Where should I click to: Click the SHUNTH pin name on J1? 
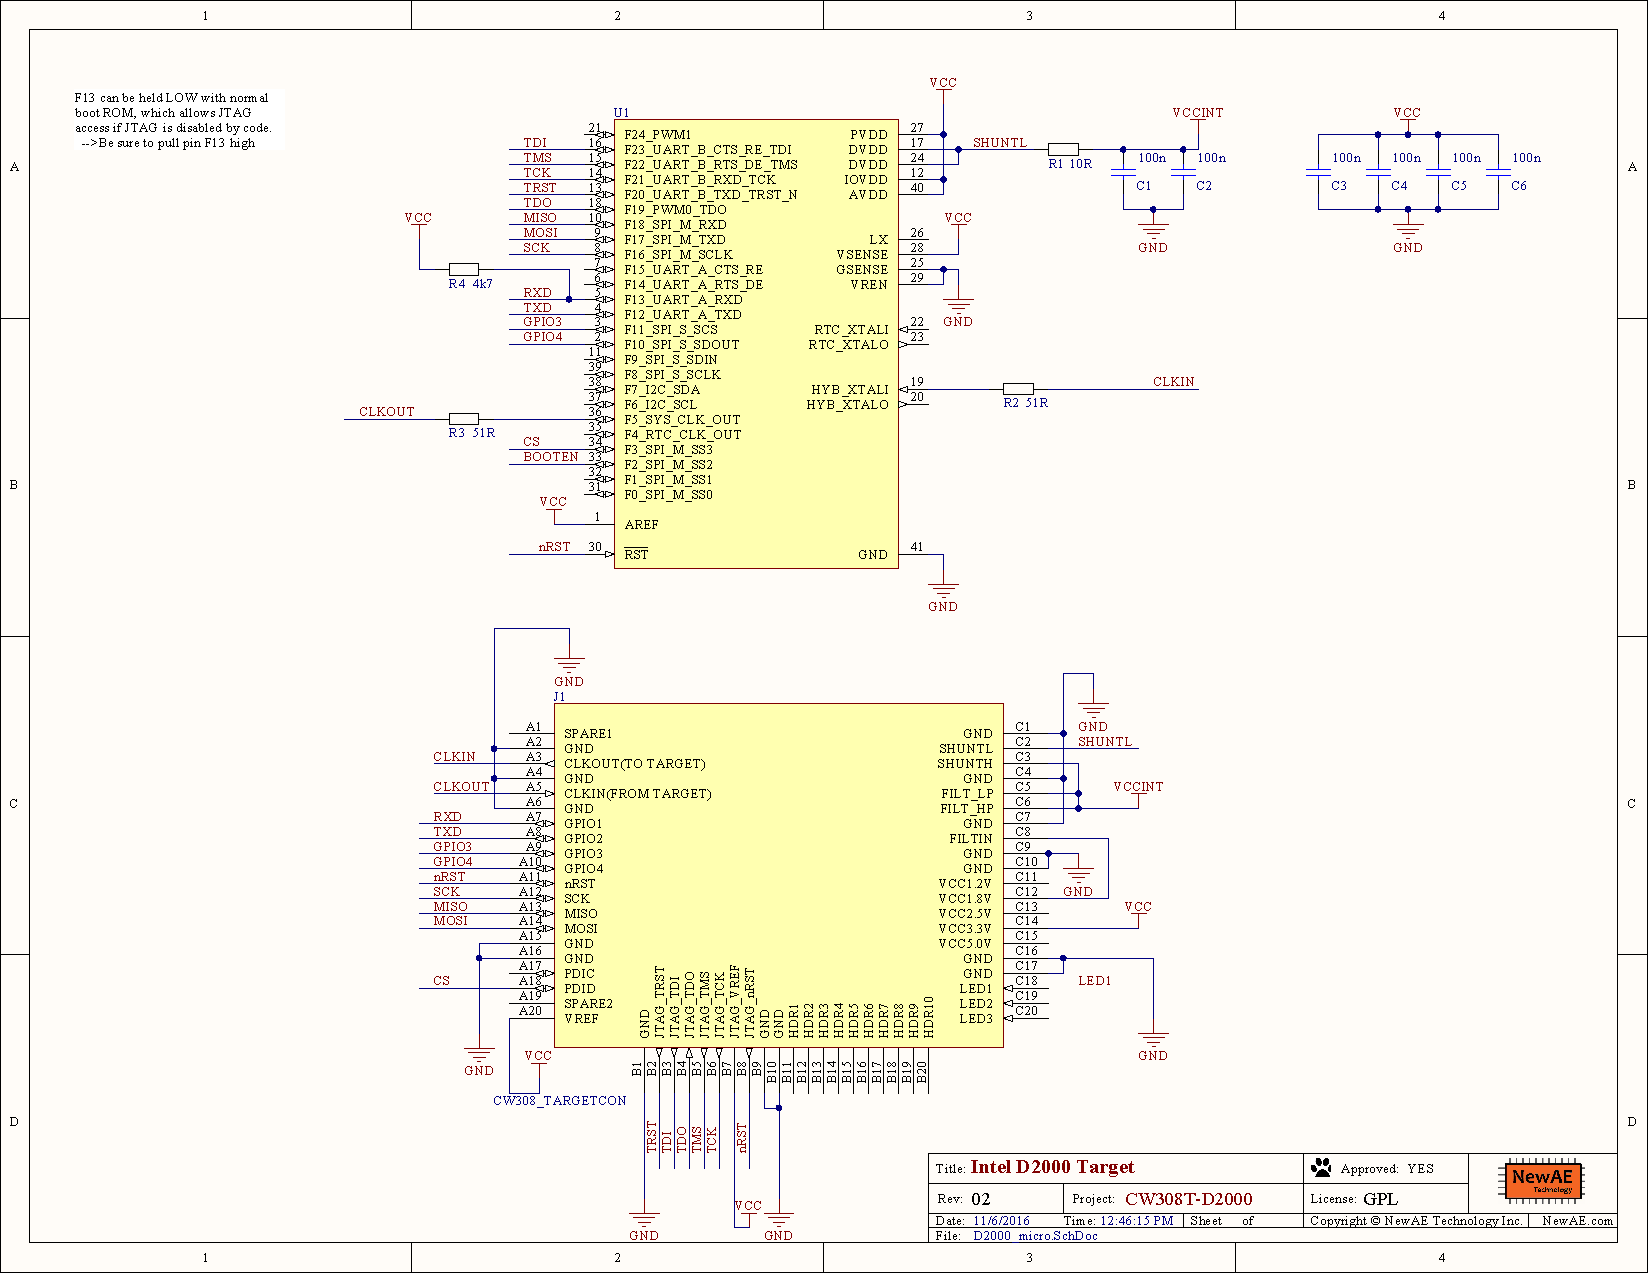(964, 764)
